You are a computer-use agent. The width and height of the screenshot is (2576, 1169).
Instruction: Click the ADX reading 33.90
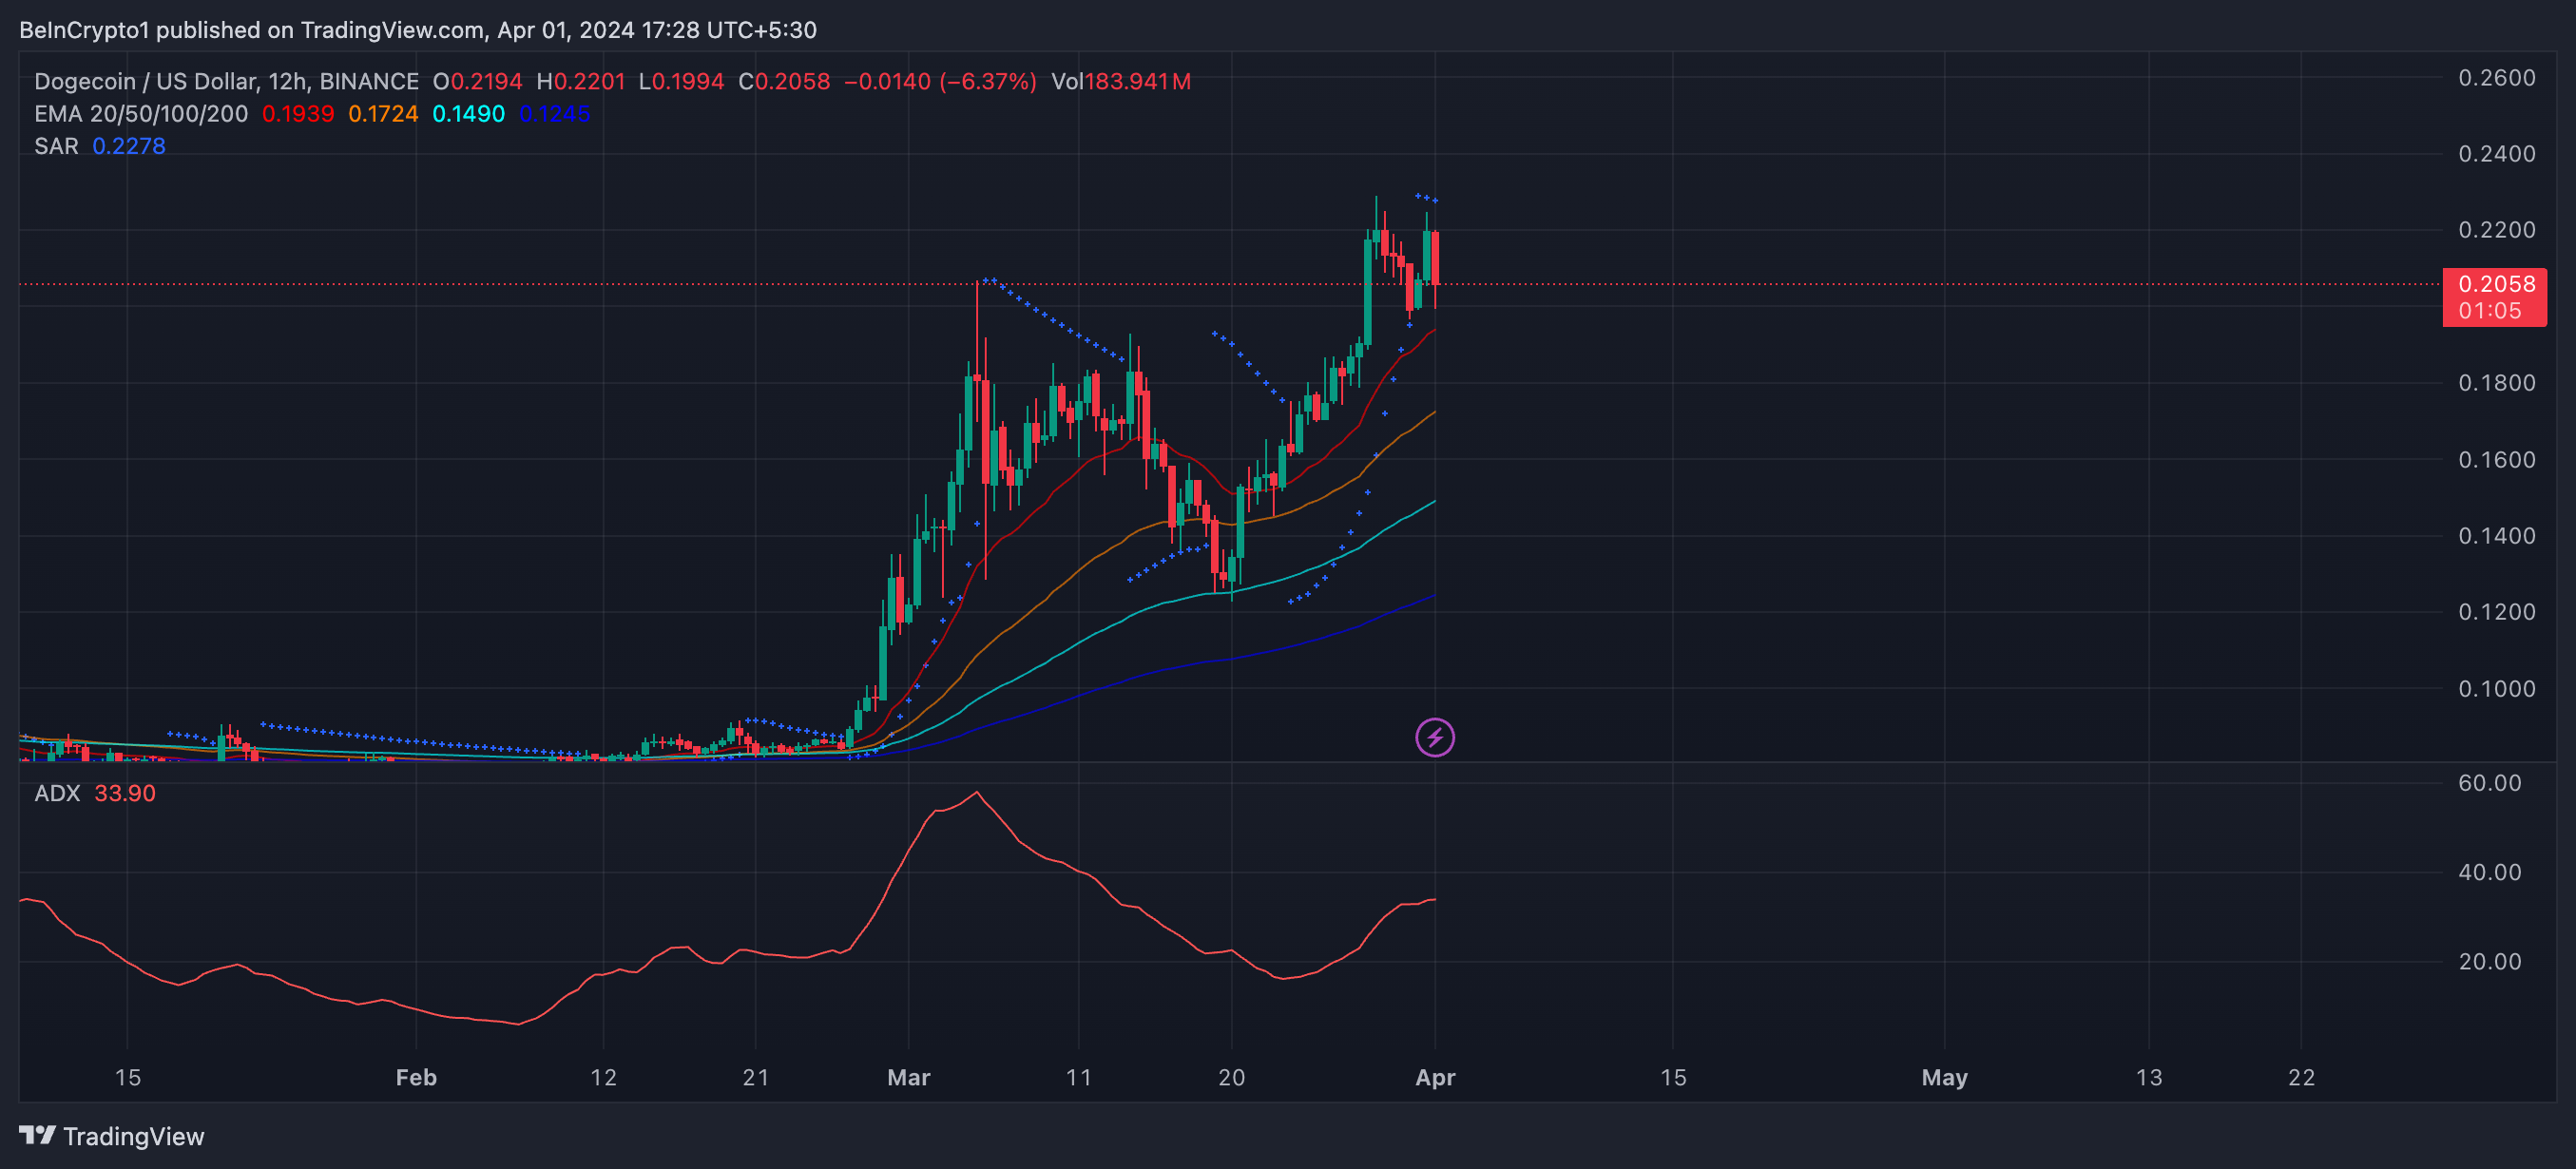tap(125, 793)
